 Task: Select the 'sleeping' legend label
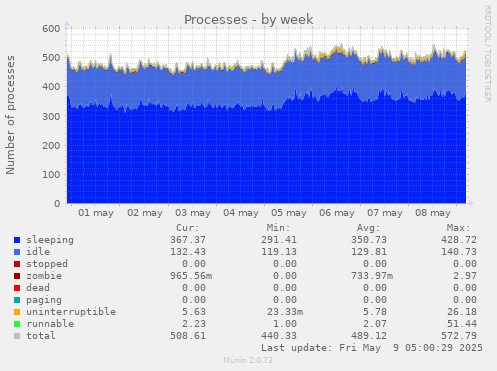point(50,240)
